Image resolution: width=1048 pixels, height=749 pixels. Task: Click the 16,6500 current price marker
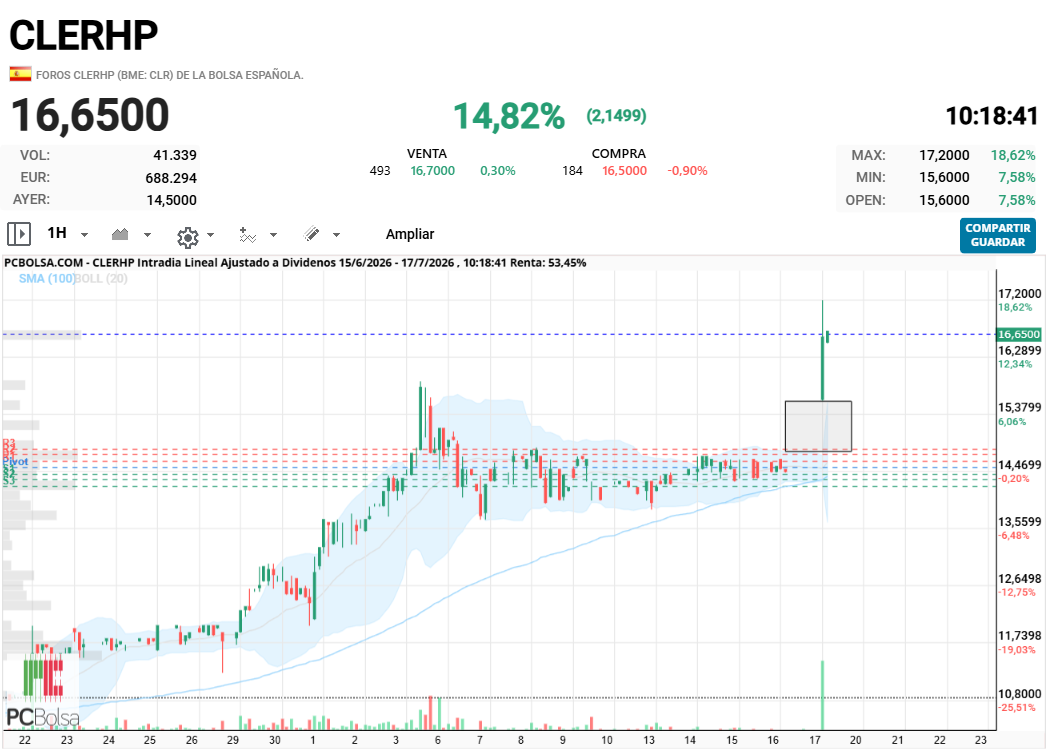click(x=1019, y=334)
